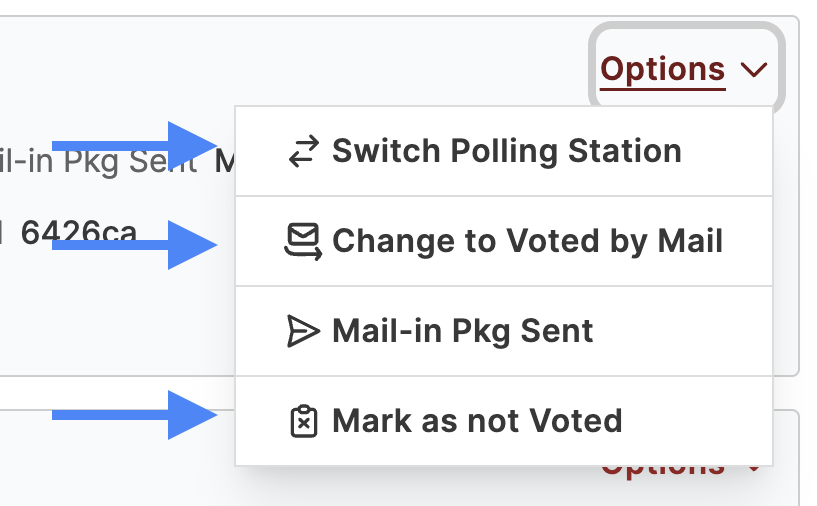Screen dimensions: 817x506
Task: Click the bold M text beside the status label
Action: 225,162
